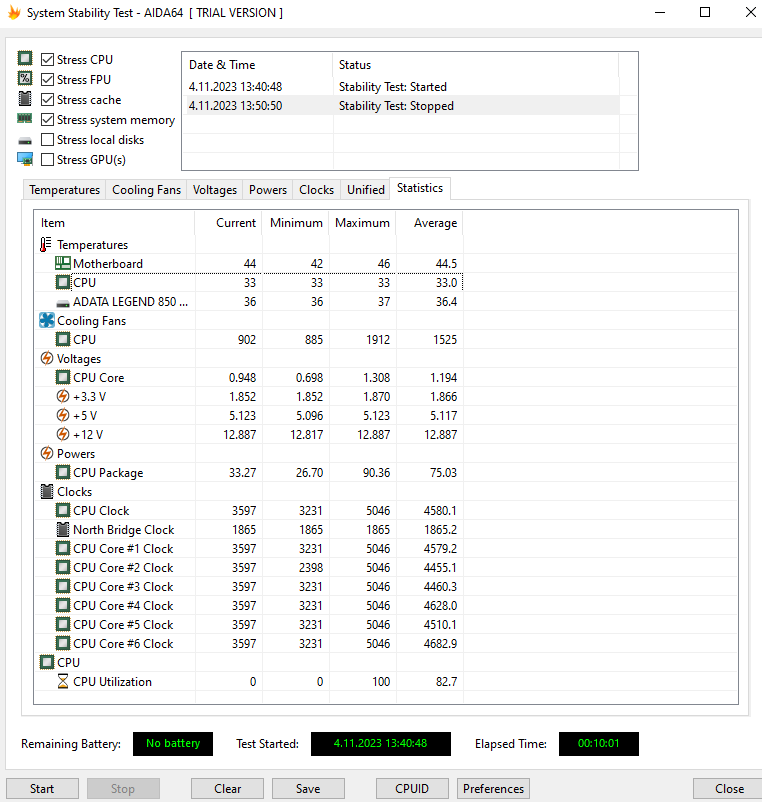This screenshot has width=762, height=802.
Task: Click the Status log column header
Action: click(476, 65)
